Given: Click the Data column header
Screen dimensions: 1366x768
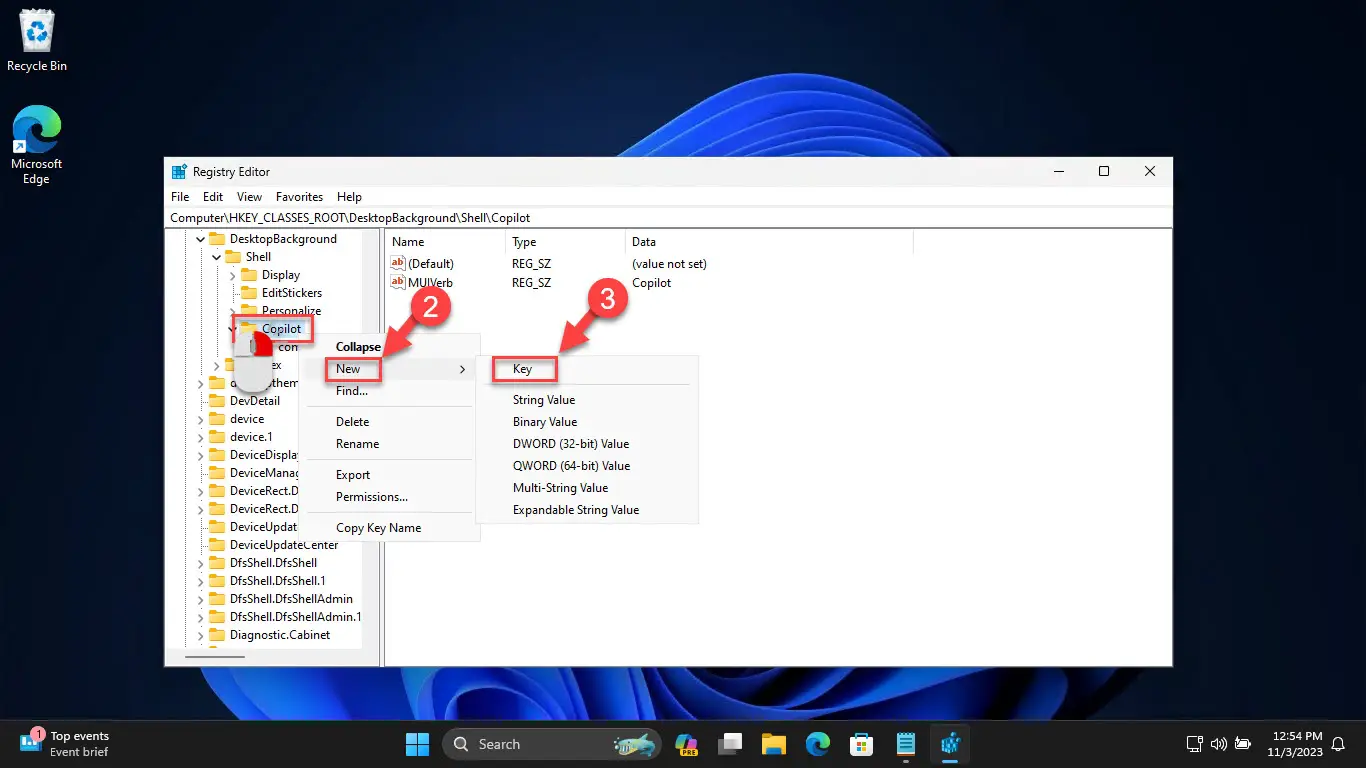Looking at the screenshot, I should tap(770, 242).
